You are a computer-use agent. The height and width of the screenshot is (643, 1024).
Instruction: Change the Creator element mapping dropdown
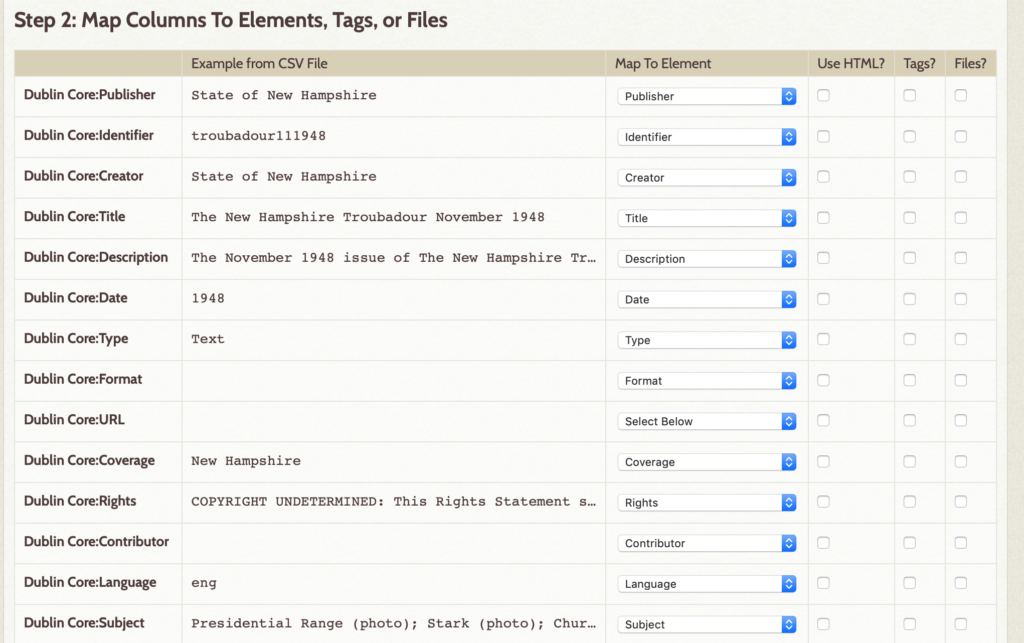(x=707, y=178)
